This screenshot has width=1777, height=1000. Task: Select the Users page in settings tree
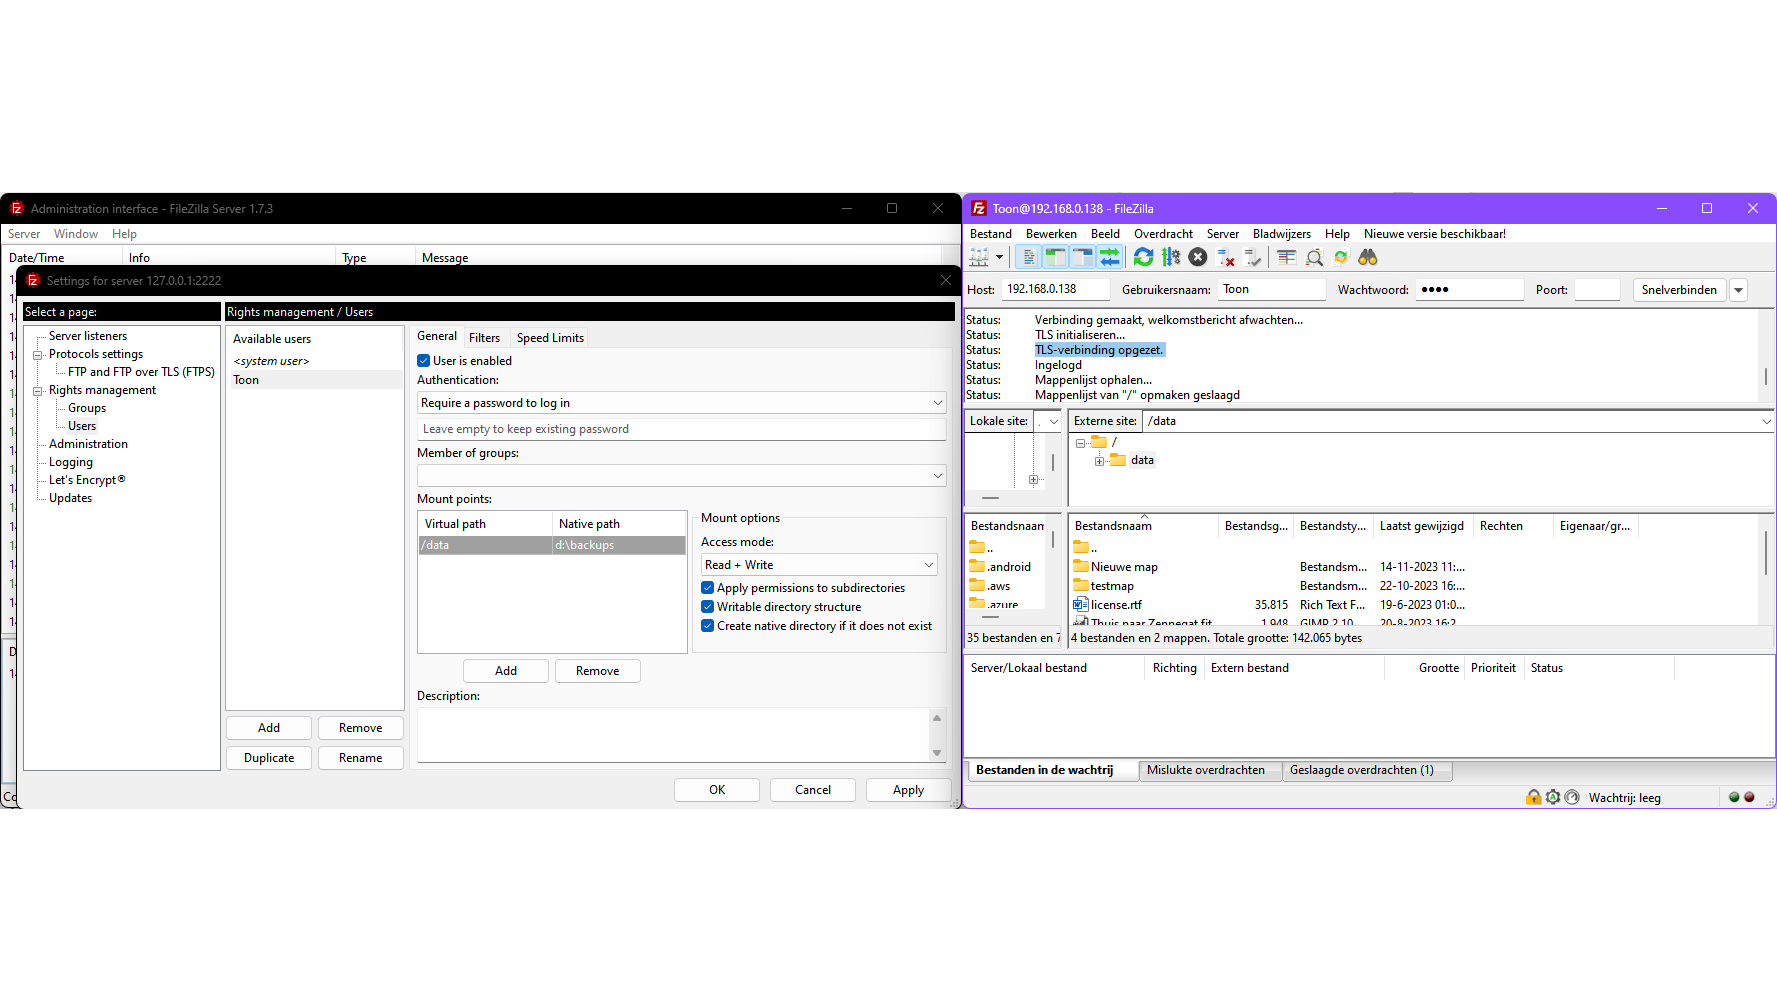82,426
